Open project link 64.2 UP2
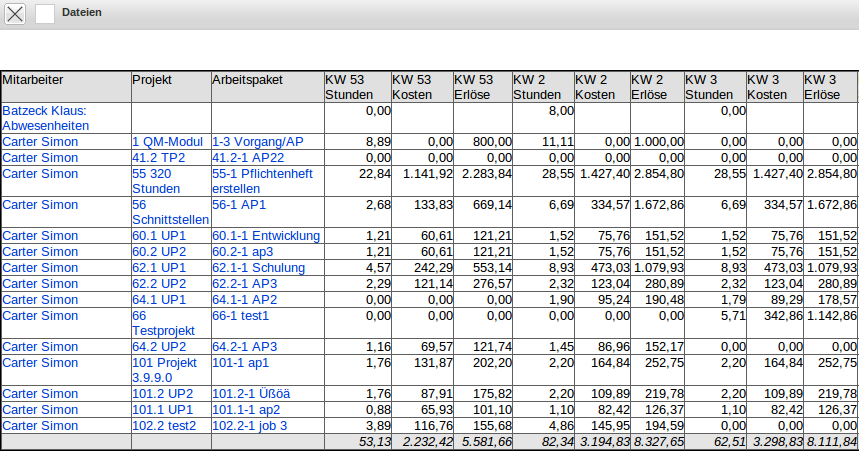 pyautogui.click(x=159, y=346)
